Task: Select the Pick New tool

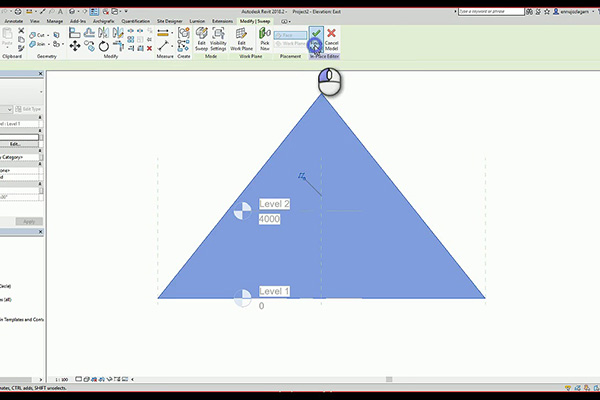Action: pyautogui.click(x=265, y=39)
